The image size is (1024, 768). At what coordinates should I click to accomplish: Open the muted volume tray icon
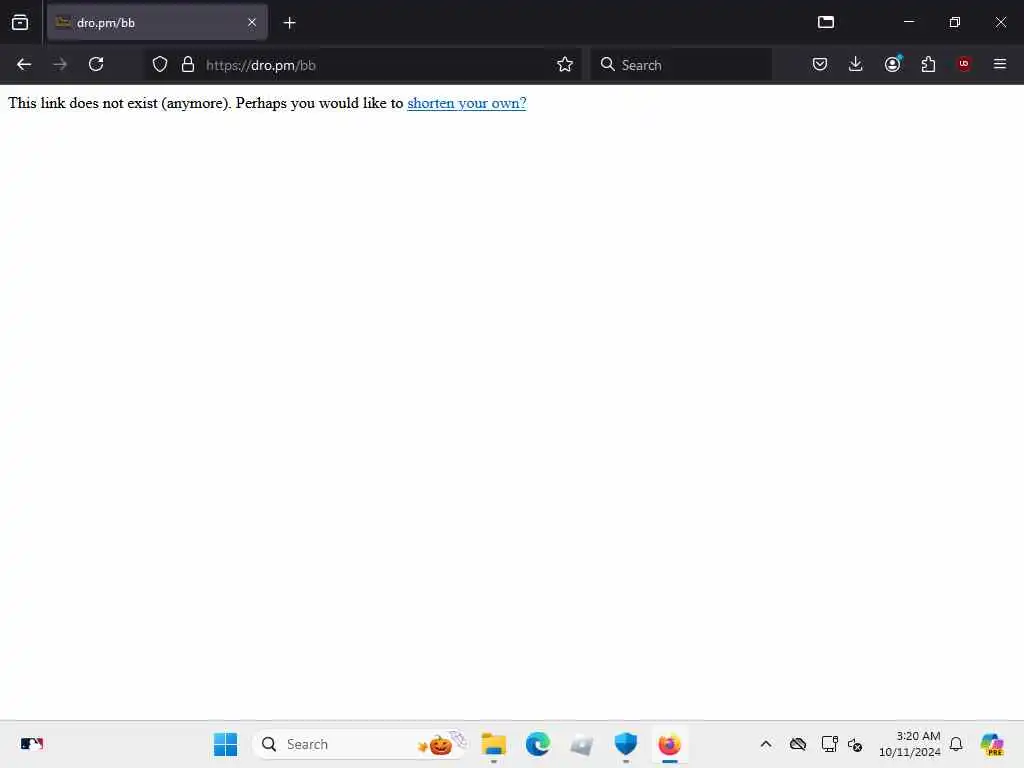point(855,744)
